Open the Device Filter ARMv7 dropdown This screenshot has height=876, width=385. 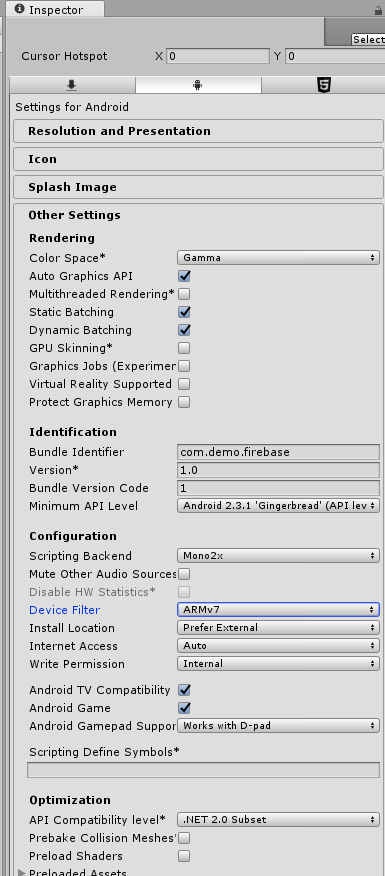click(x=278, y=610)
